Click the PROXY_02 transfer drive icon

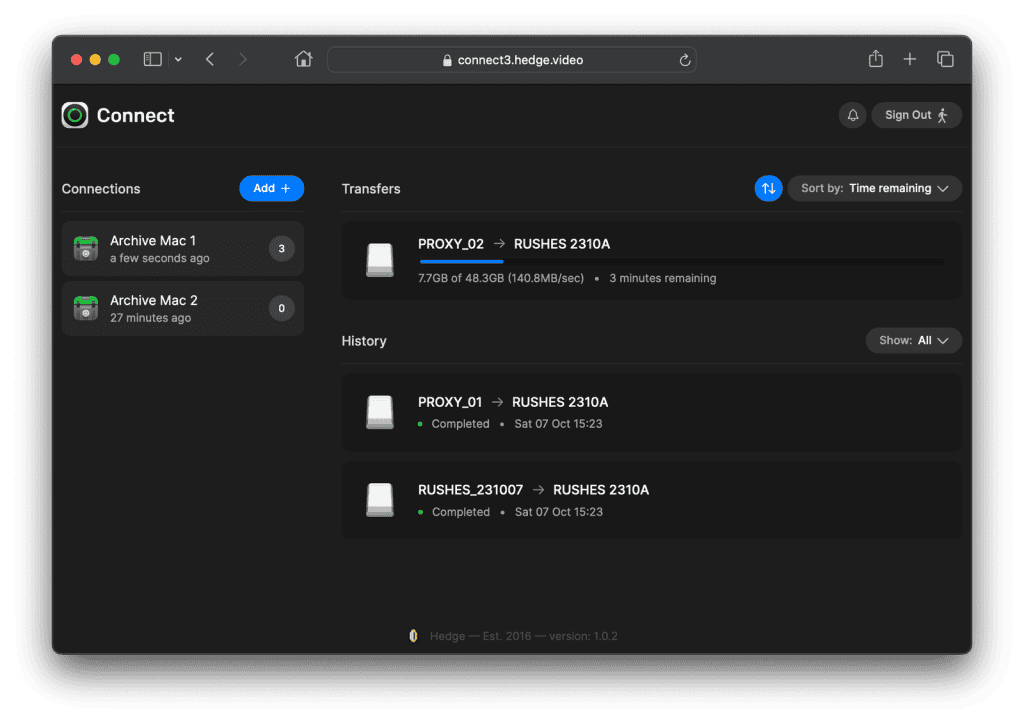coord(380,260)
